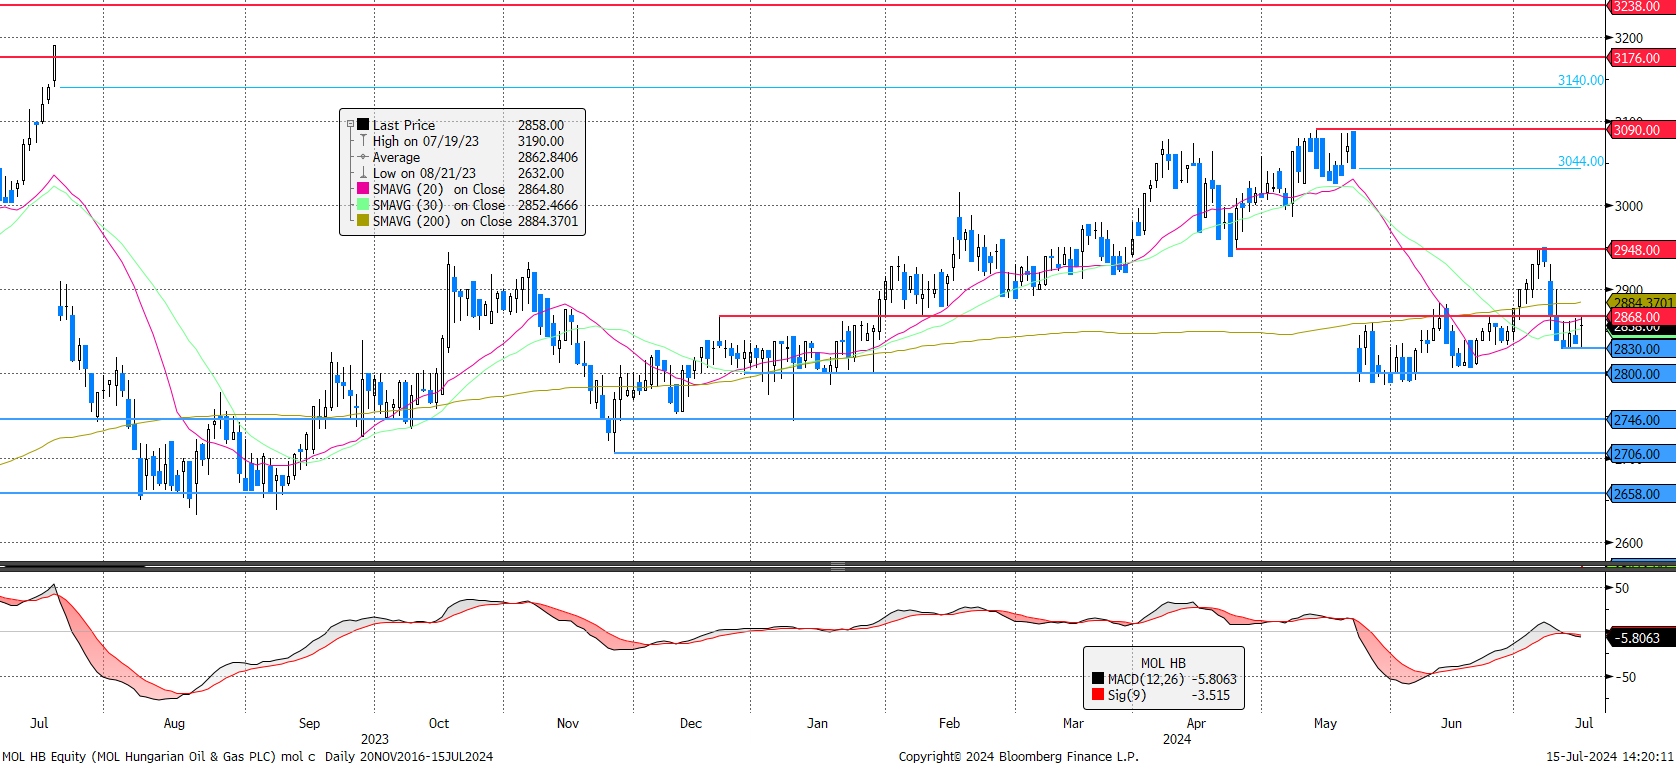The width and height of the screenshot is (1676, 765).
Task: Click the MOL HB Equity footer description
Action: click(247, 756)
